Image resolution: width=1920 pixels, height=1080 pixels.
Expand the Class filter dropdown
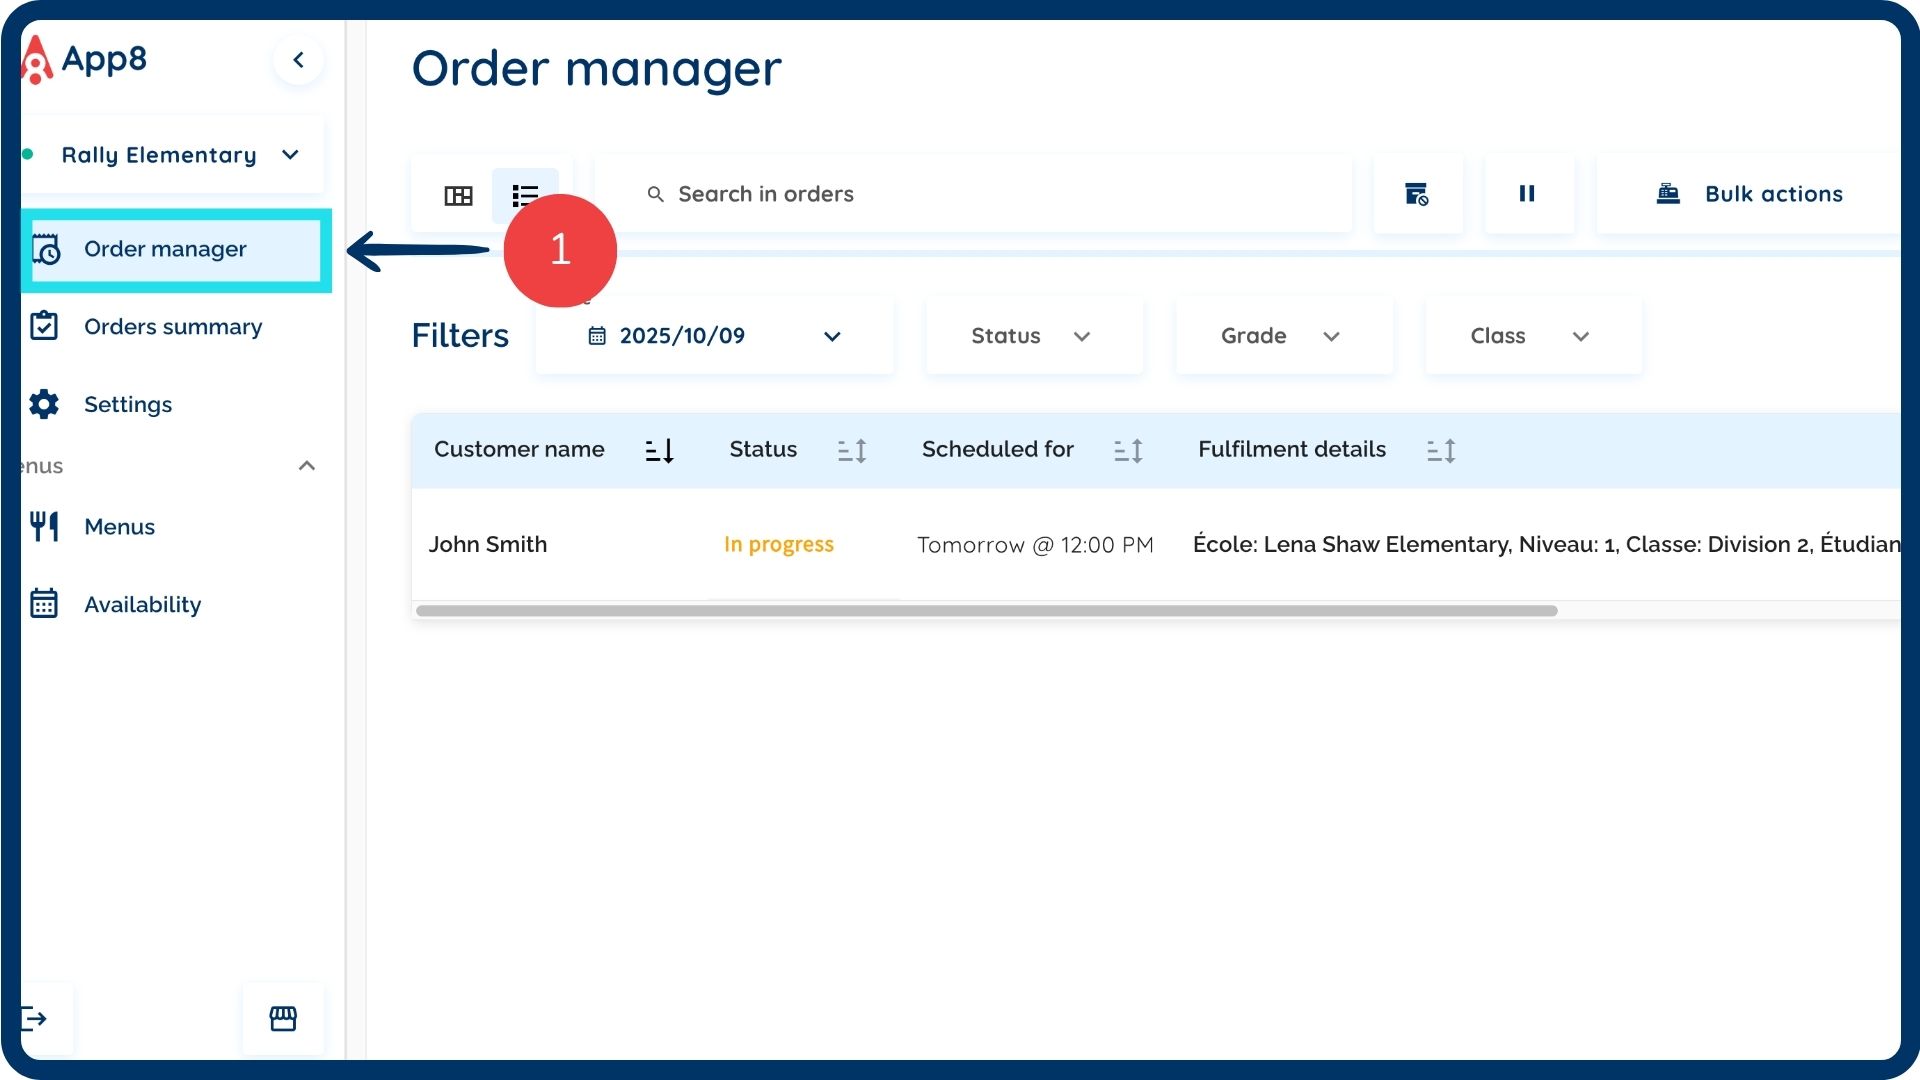(1531, 336)
